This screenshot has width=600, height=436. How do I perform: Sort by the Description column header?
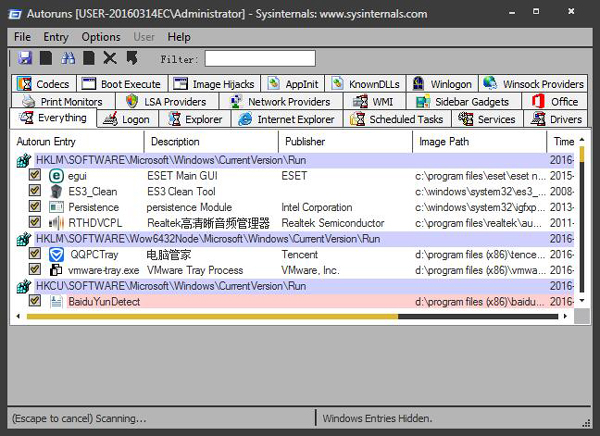tap(211, 142)
